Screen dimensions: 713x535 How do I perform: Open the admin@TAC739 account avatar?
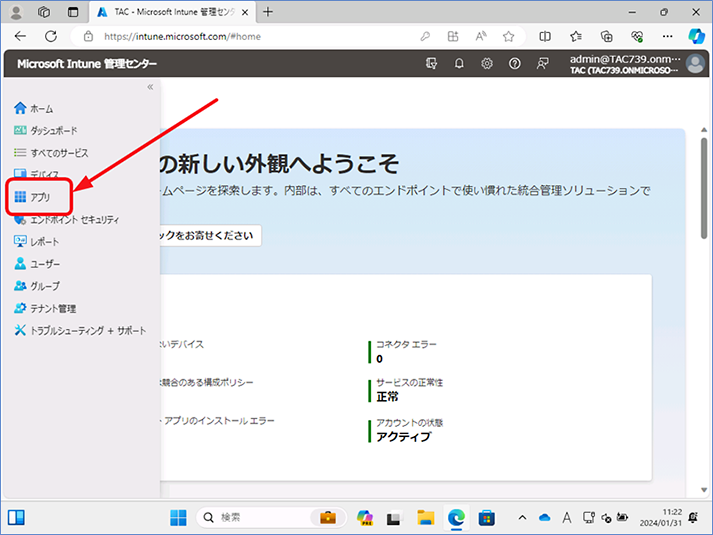[695, 64]
